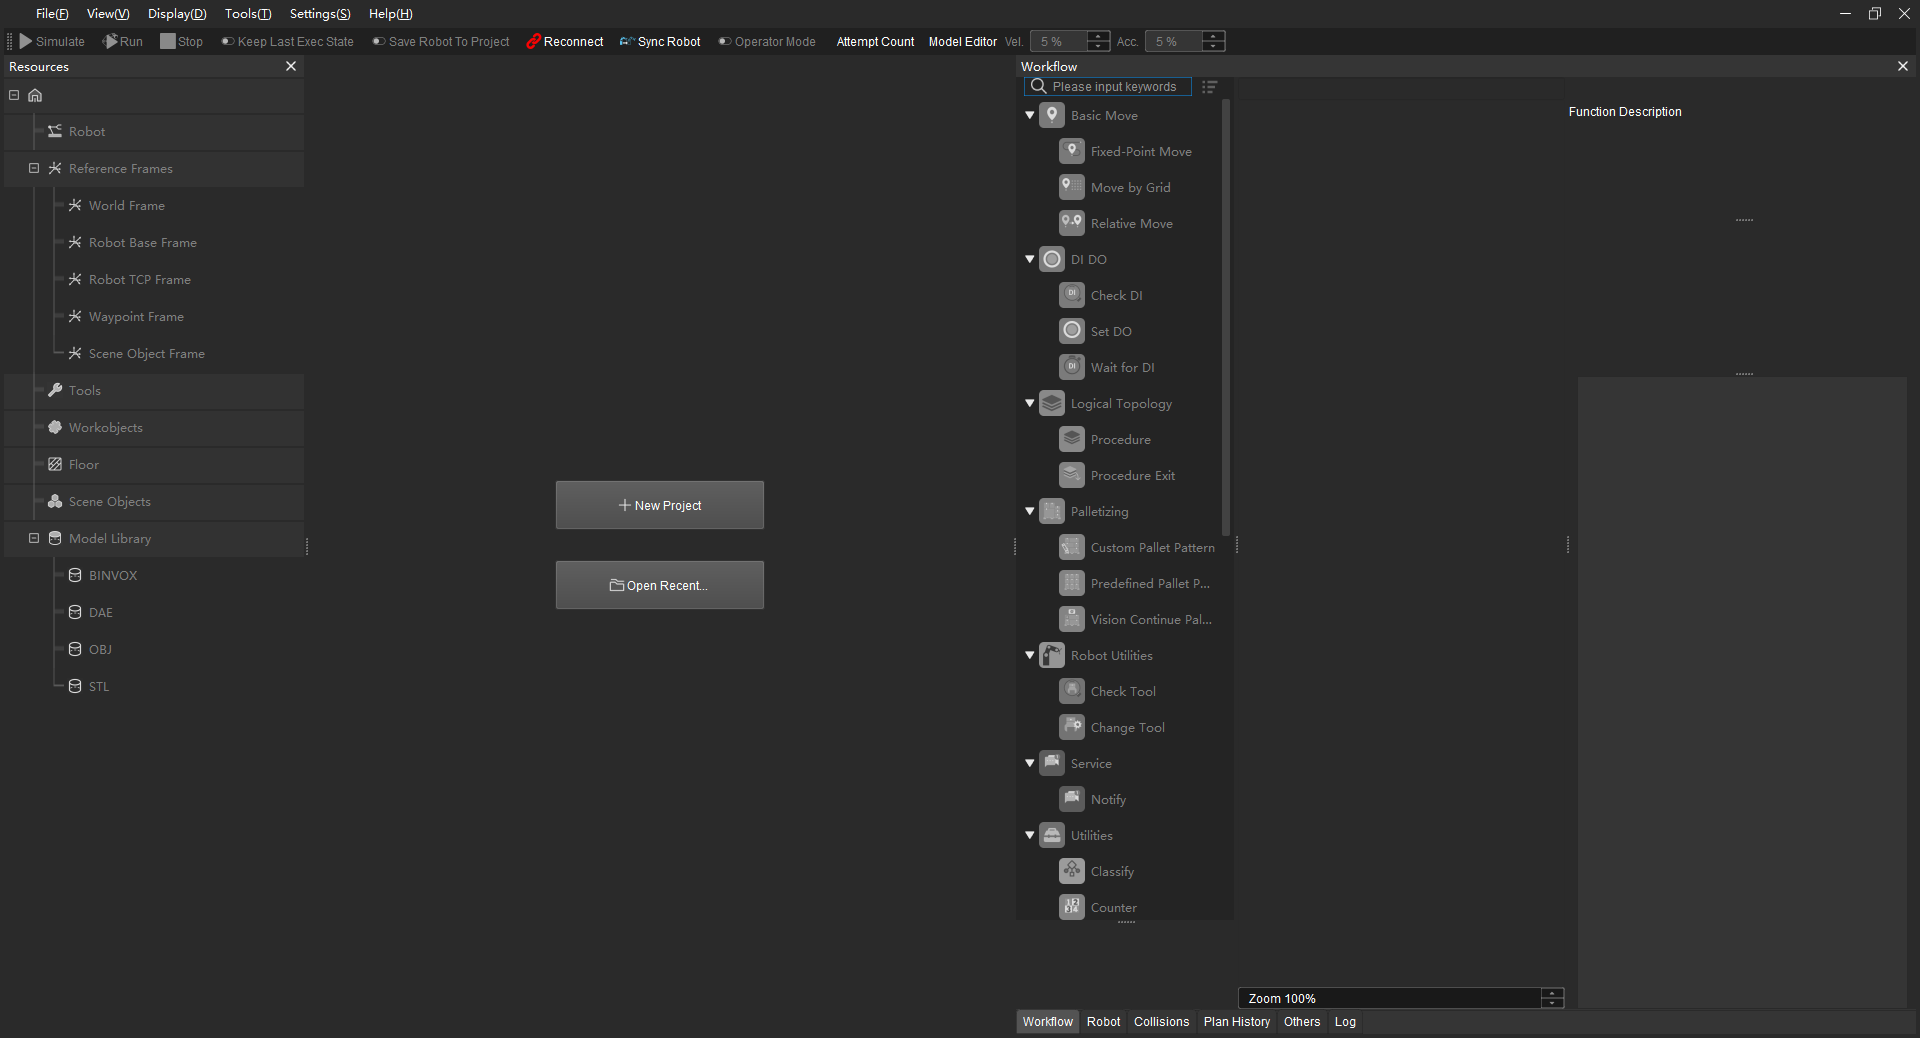Open the View menu
Image resolution: width=1920 pixels, height=1038 pixels.
pyautogui.click(x=108, y=14)
